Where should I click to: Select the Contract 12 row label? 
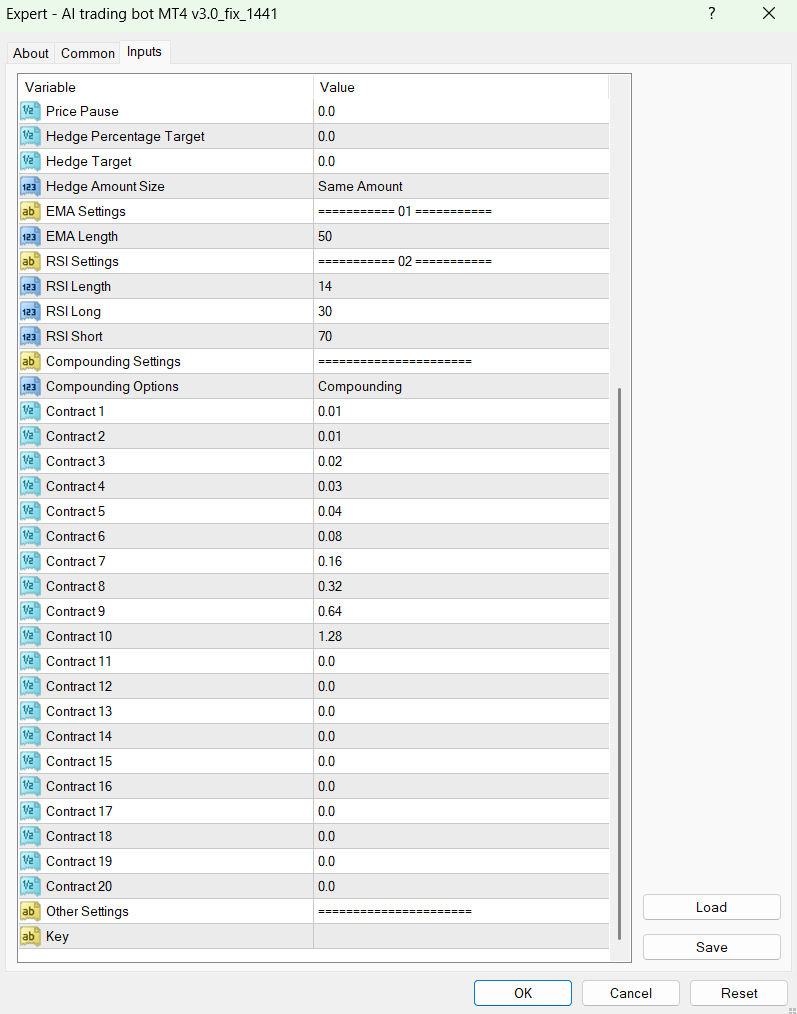[79, 686]
